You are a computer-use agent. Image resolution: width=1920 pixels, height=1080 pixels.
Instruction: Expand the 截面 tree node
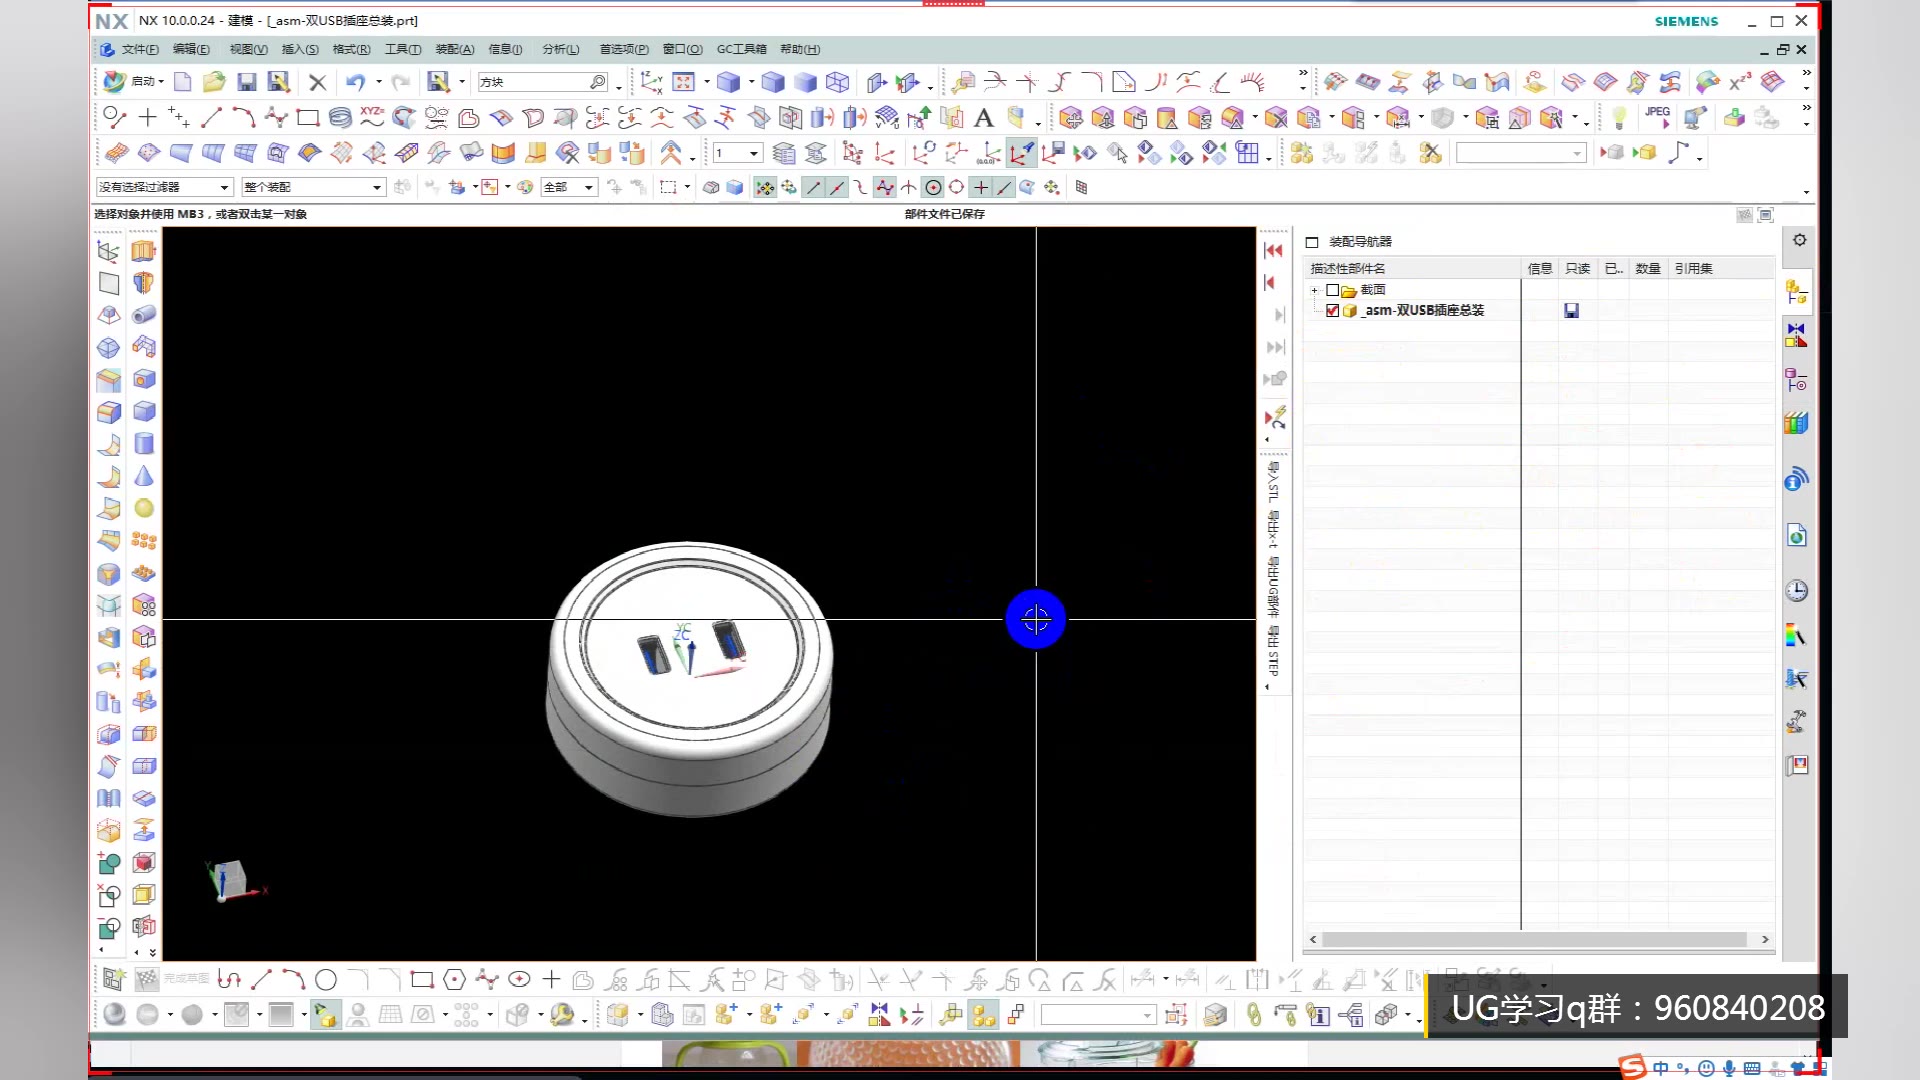[x=1314, y=290]
